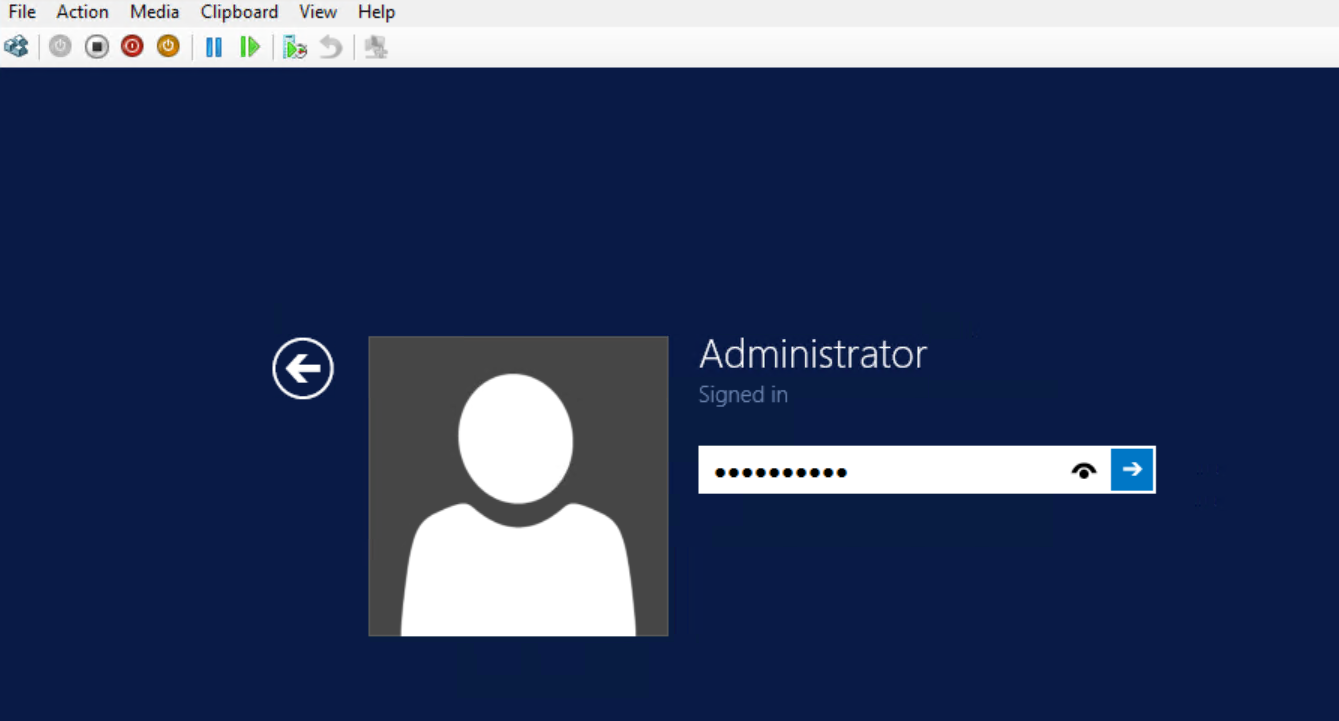Open the Media menu
Screen dimensions: 1339x721
tap(154, 12)
